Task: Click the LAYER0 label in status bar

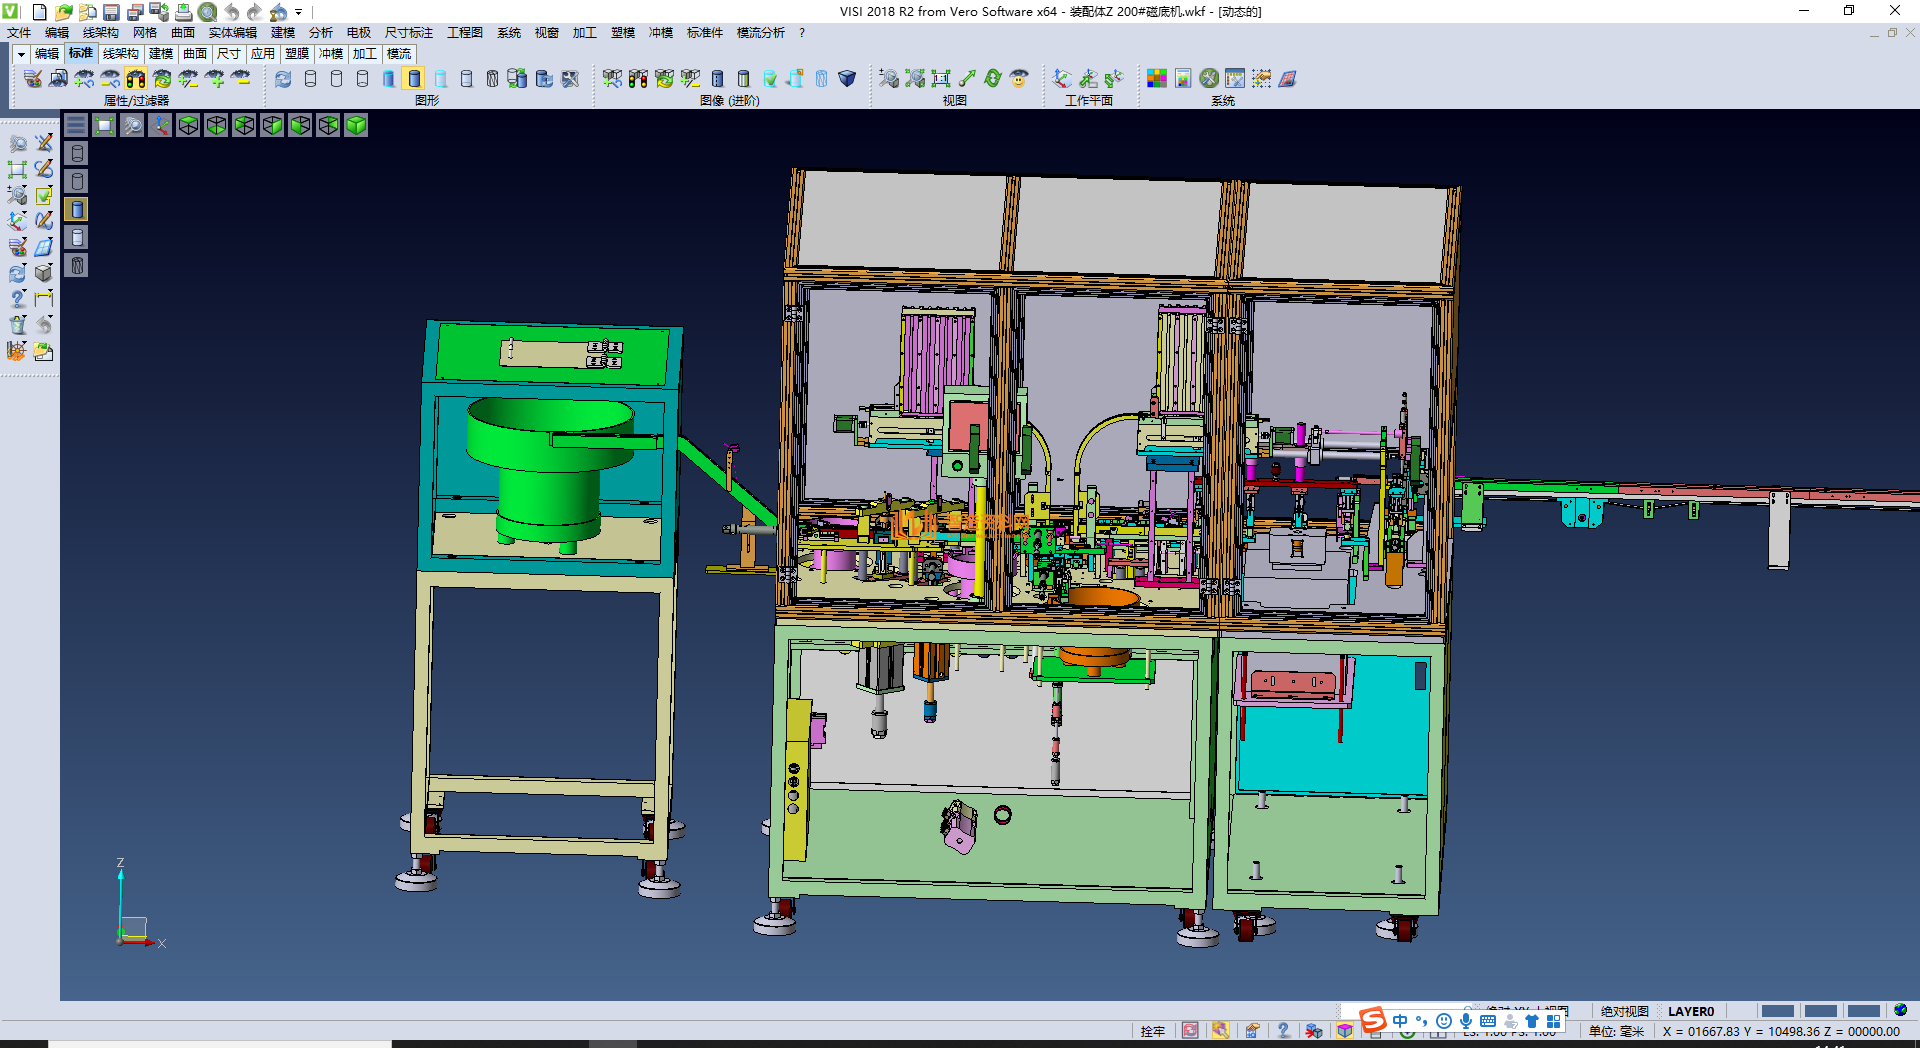Action: pyautogui.click(x=1691, y=1011)
